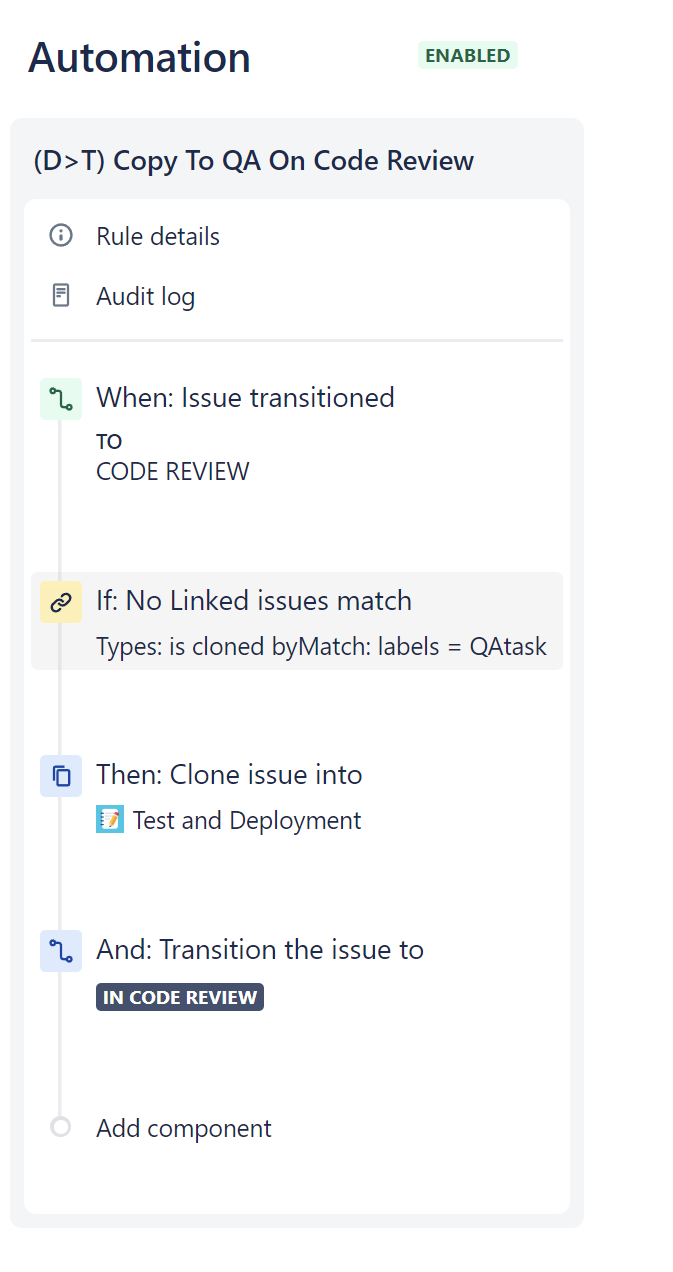Click the ENABLED status badge
The image size is (673, 1272).
click(467, 56)
